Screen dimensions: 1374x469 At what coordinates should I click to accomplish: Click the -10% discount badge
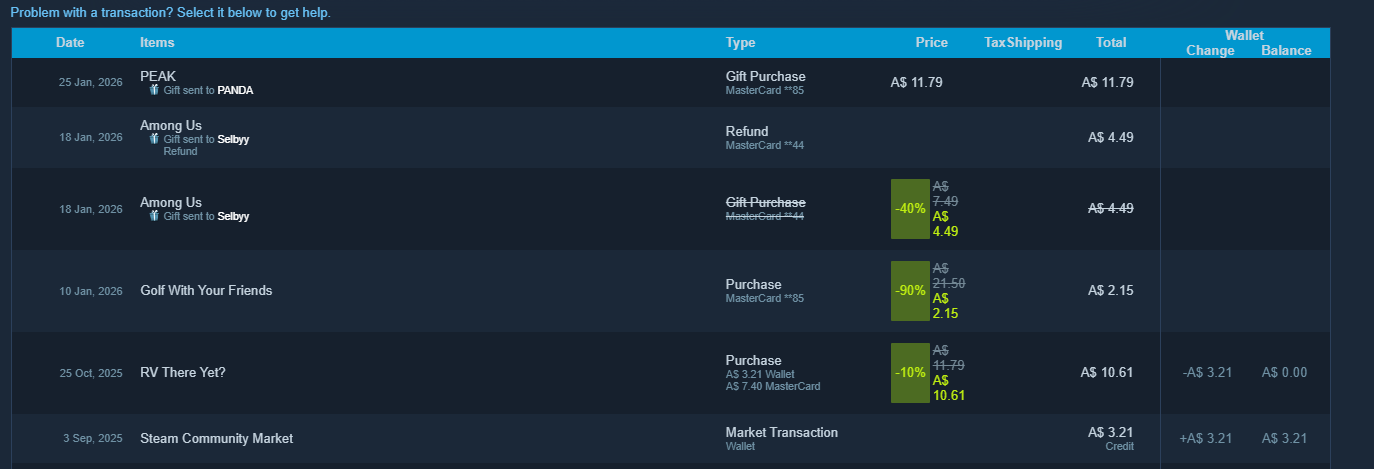click(910, 373)
